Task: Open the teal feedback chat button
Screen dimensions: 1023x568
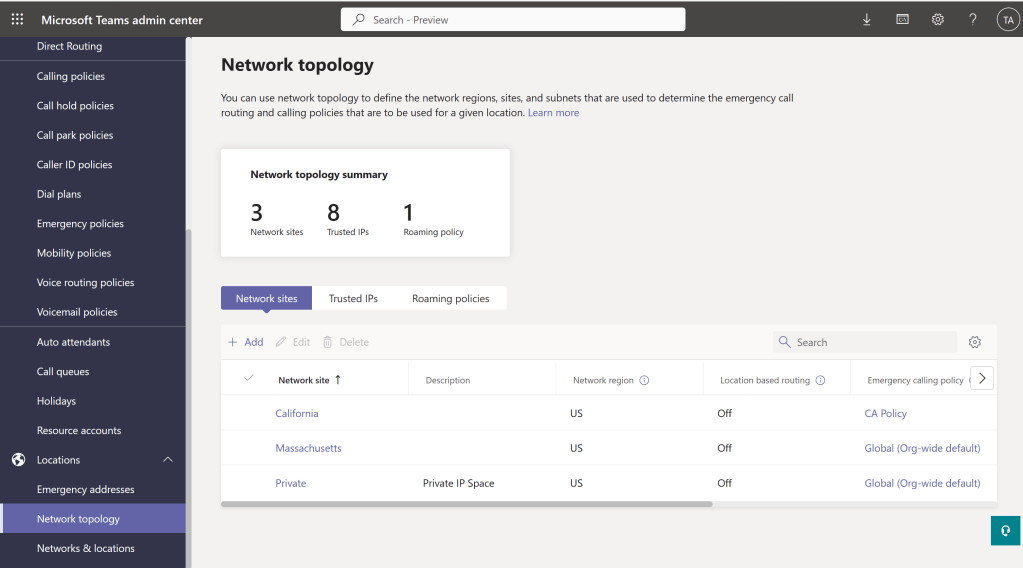Action: point(1005,530)
